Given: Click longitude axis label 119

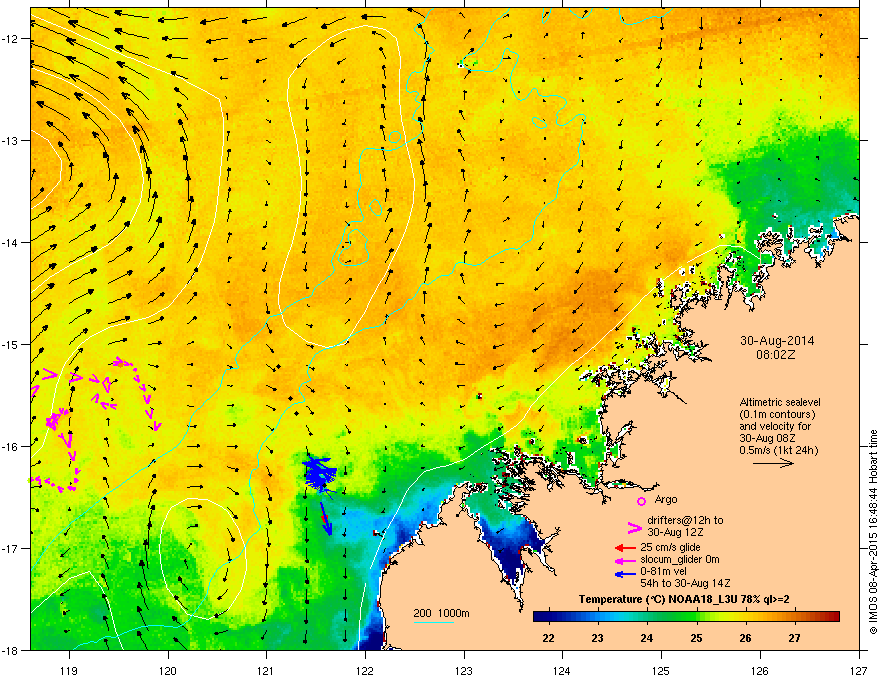Looking at the screenshot, I should 69,670.
